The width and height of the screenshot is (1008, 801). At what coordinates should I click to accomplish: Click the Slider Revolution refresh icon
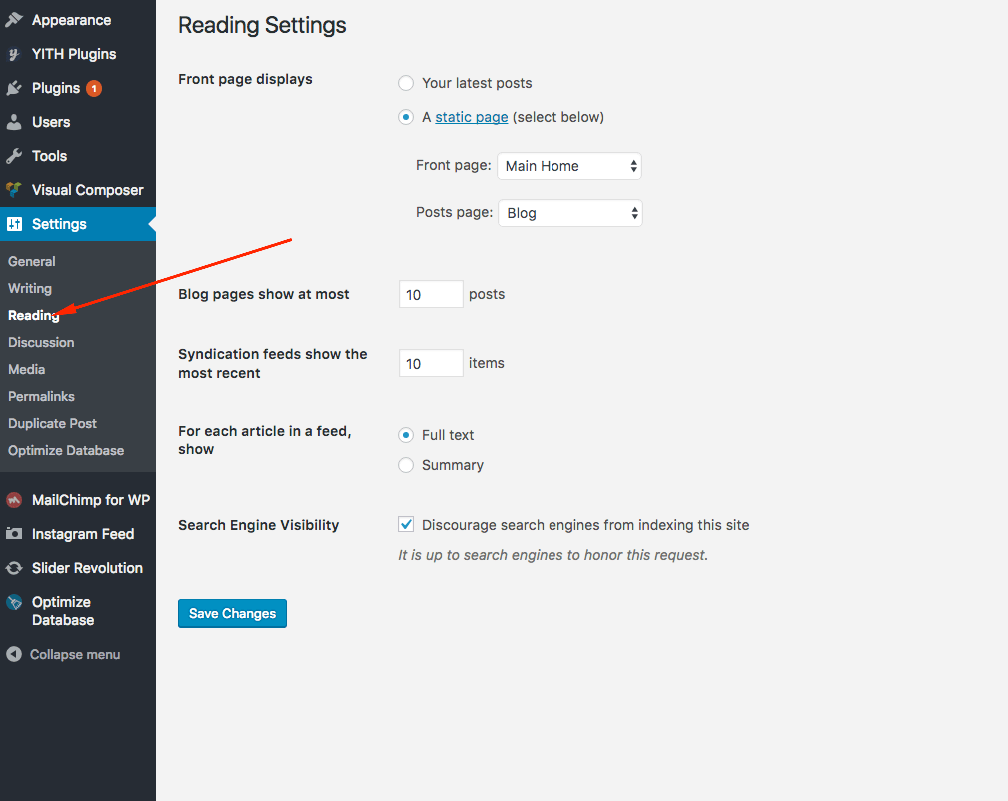(14, 568)
